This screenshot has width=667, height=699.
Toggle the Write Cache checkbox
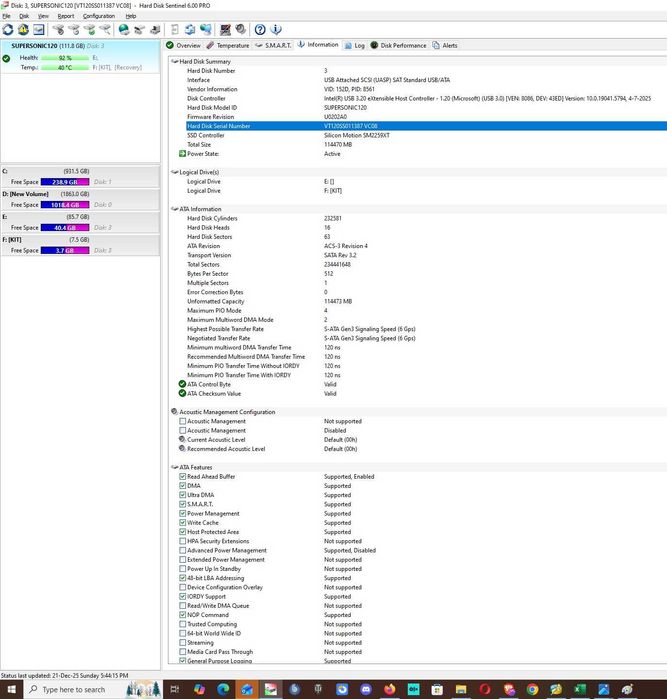182,522
